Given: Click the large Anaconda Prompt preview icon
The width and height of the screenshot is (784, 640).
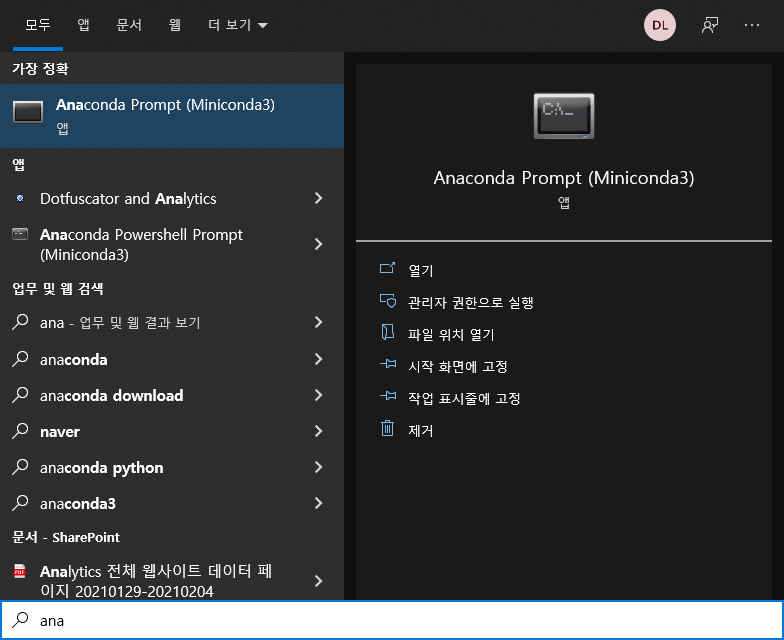Looking at the screenshot, I should tap(564, 116).
